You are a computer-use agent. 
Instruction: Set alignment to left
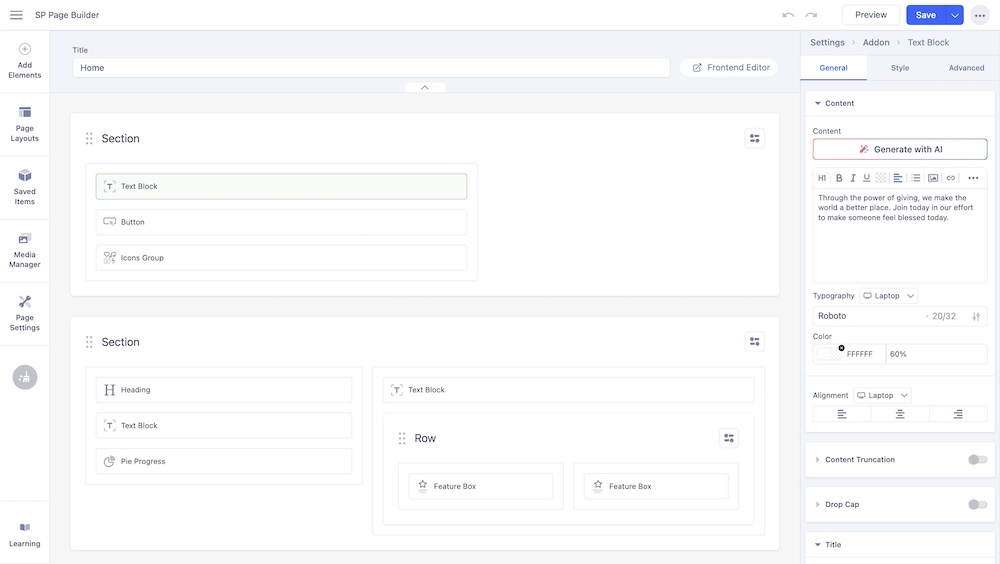pyautogui.click(x=842, y=414)
